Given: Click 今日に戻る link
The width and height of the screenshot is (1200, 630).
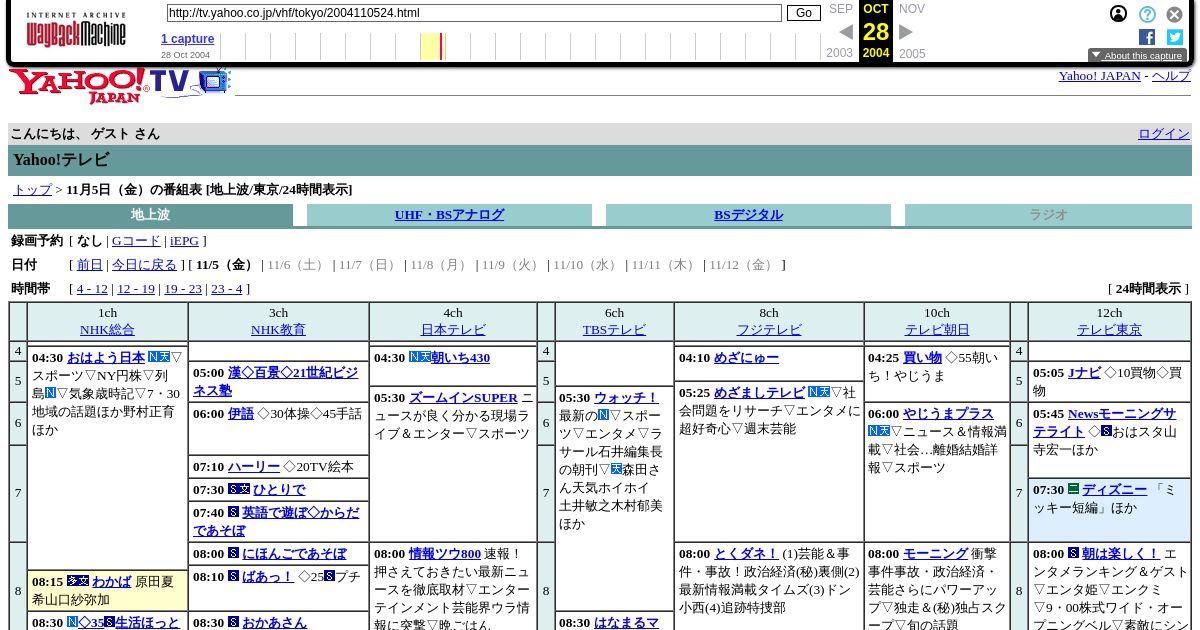Looking at the screenshot, I should [x=144, y=265].
